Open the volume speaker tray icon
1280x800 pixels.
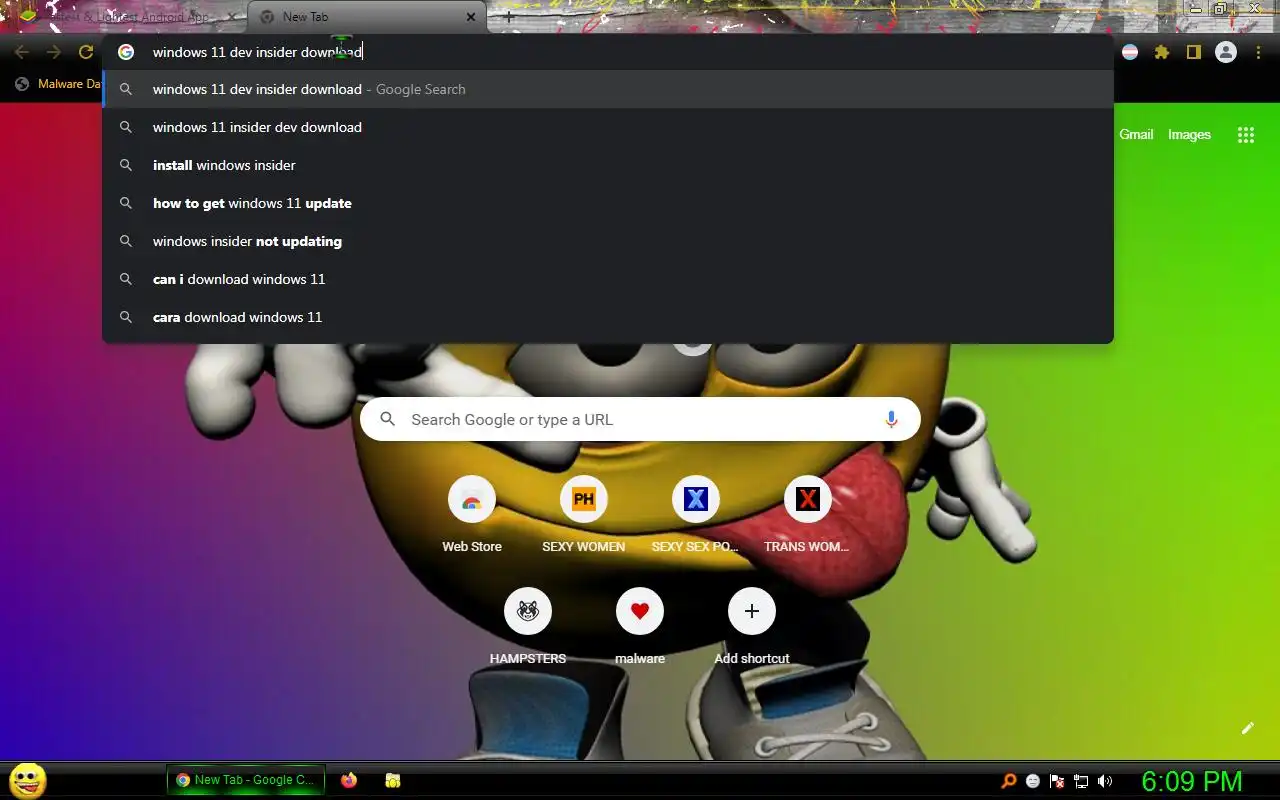point(1105,781)
